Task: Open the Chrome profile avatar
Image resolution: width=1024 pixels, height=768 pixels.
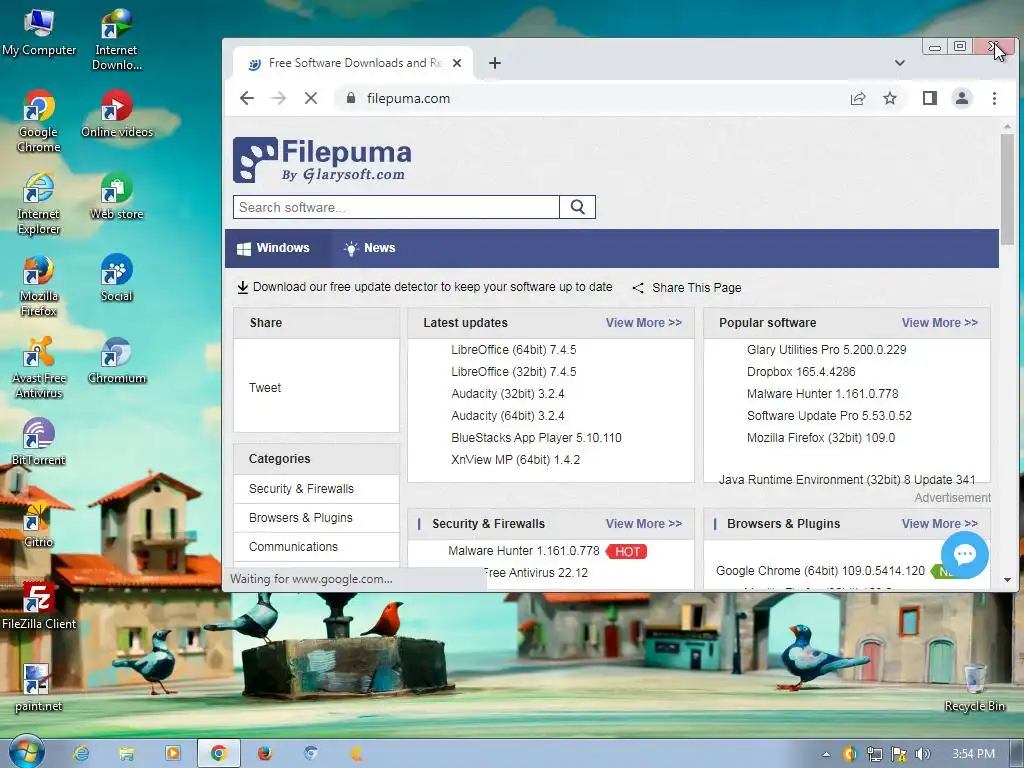Action: [962, 99]
